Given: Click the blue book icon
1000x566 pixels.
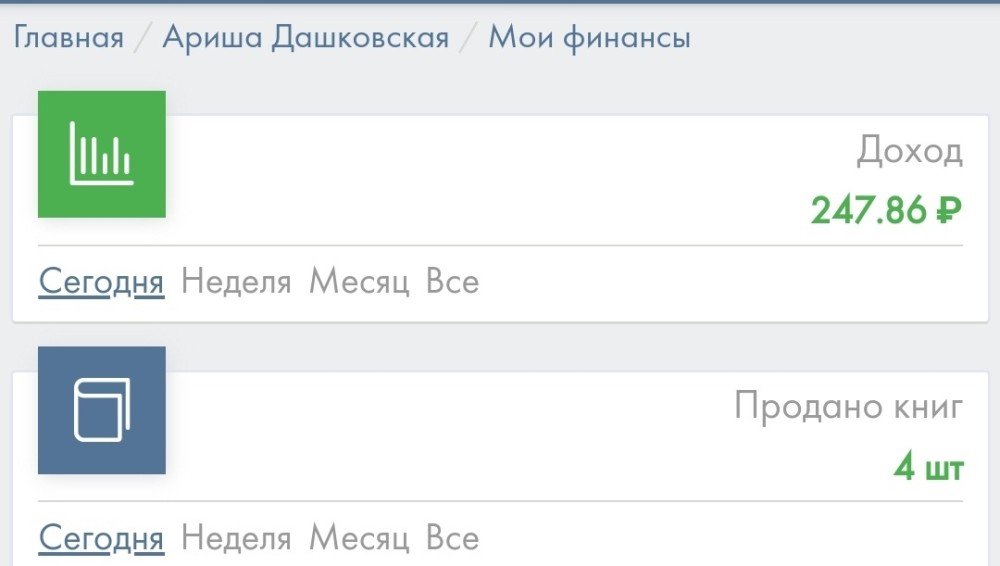Looking at the screenshot, I should coord(101,410).
